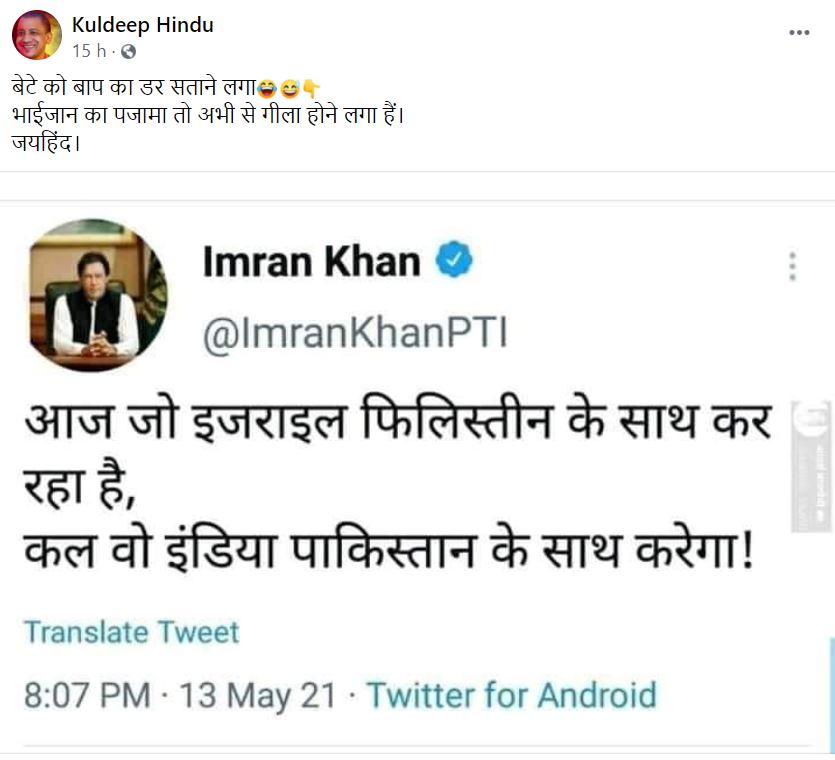Click Kuldeep Hindu's profile picture
The height and width of the screenshot is (760, 835).
(x=37, y=36)
